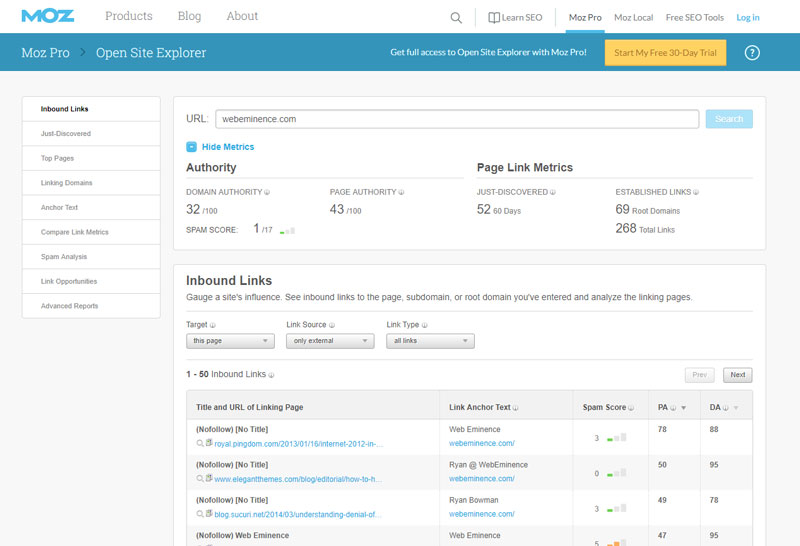Open the help question mark icon

point(752,53)
